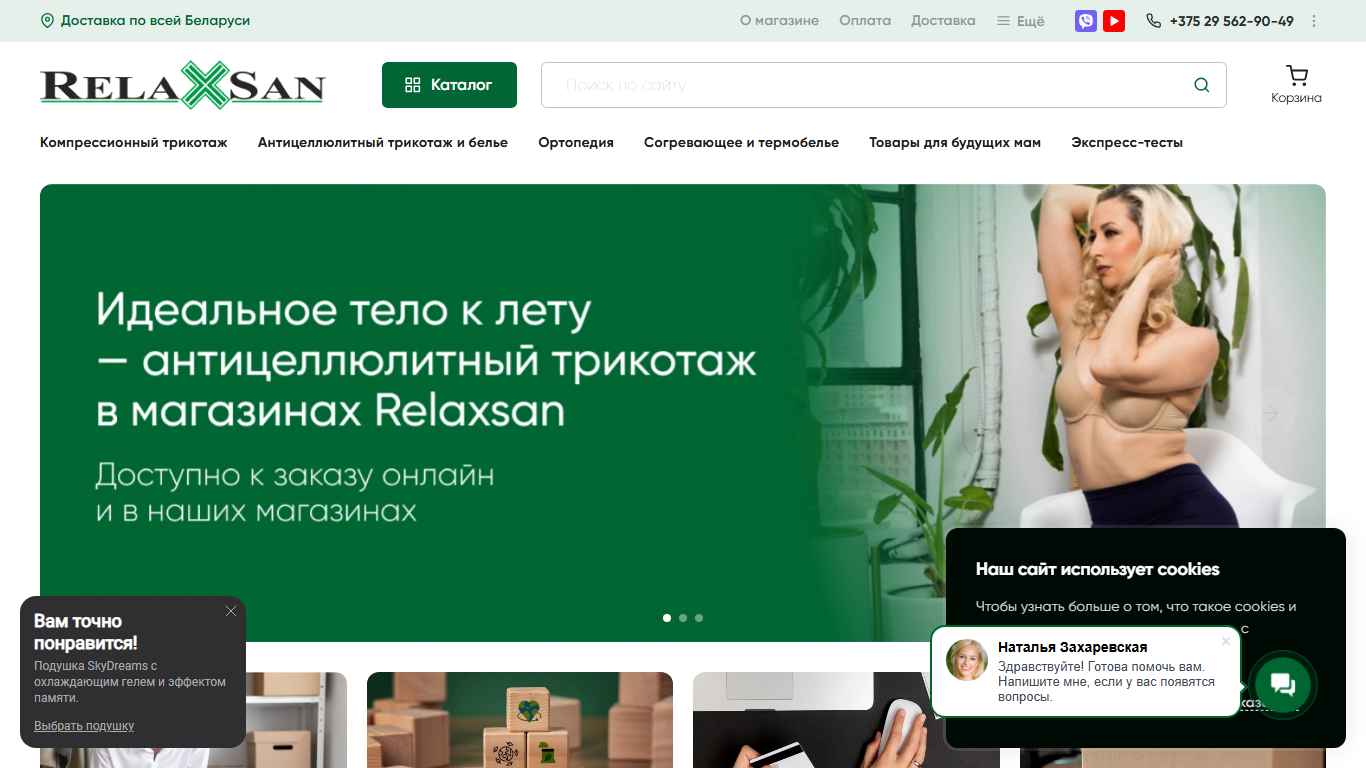The height and width of the screenshot is (768, 1366).
Task: Open the shopping cart Корзина
Action: [x=1296, y=85]
